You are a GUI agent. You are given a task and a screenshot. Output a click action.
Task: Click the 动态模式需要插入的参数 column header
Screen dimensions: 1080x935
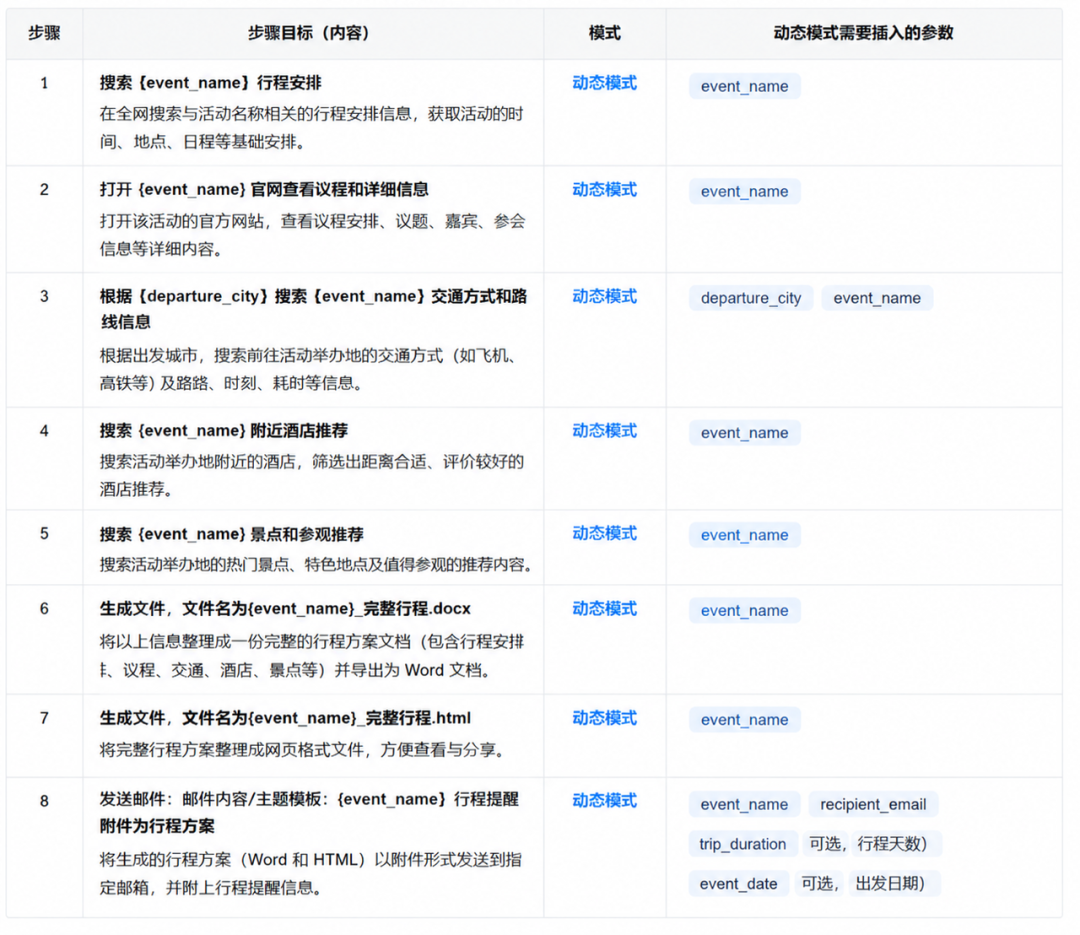pyautogui.click(x=863, y=33)
